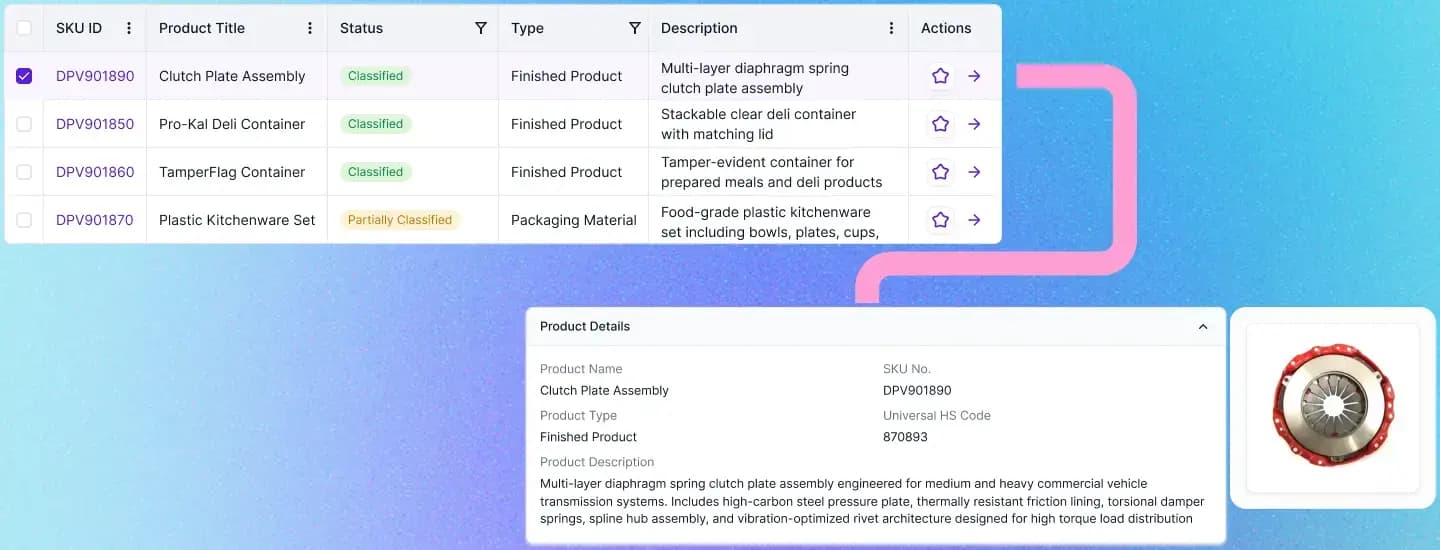The image size is (1440, 550).
Task: Click the Food-grade plastic kitchenware description cell
Action: pyautogui.click(x=770, y=222)
